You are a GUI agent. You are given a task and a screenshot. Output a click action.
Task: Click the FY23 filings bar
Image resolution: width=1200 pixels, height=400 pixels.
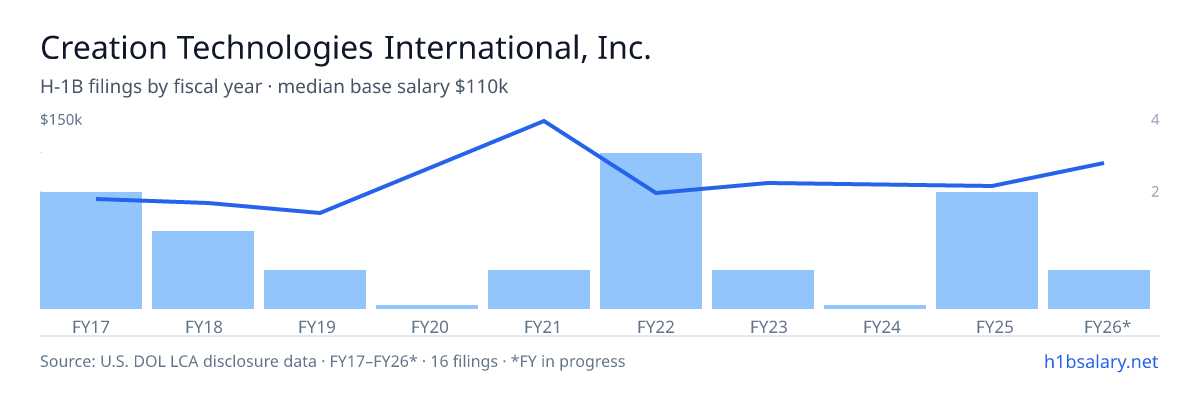[x=763, y=289]
